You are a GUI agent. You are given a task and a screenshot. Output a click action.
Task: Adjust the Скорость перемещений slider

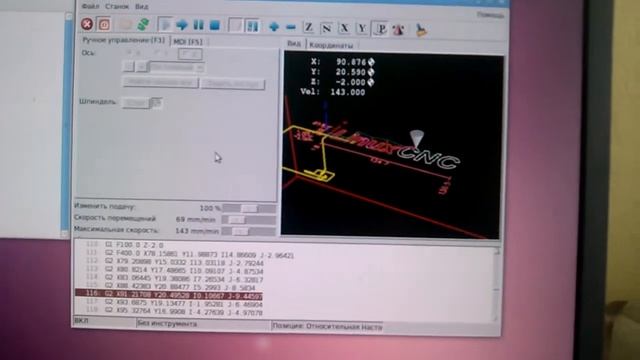[x=249, y=220]
